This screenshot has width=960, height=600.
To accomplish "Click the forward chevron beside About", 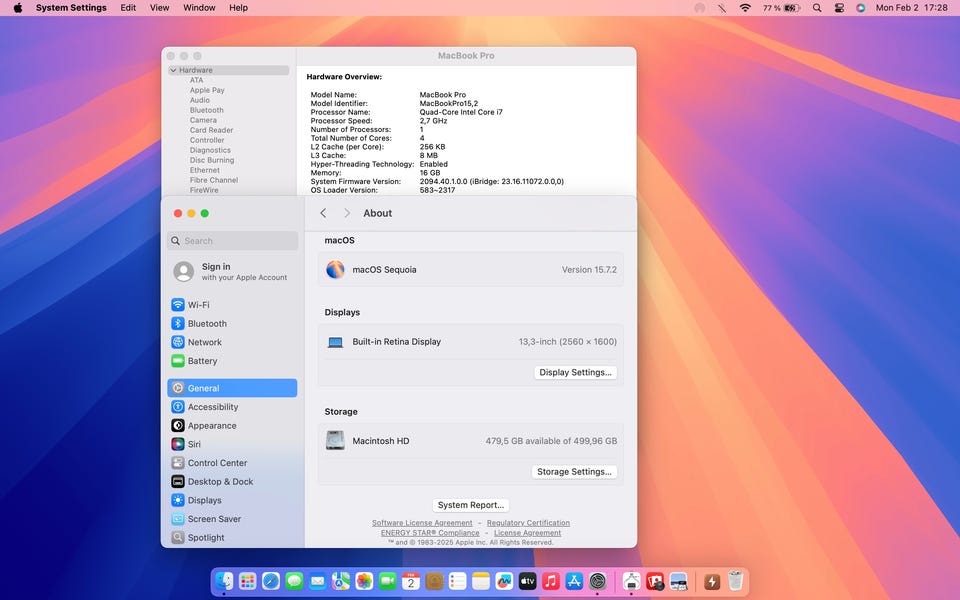I will [x=347, y=213].
